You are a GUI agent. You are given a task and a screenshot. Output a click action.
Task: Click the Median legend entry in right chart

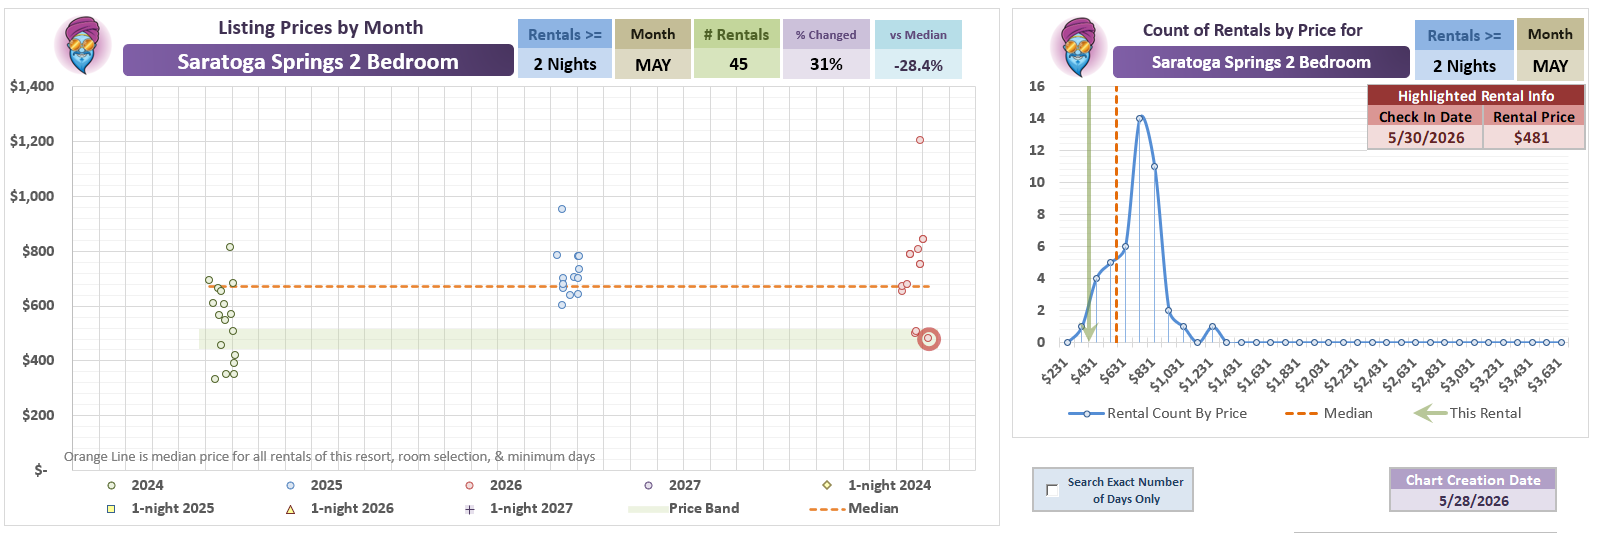pos(1329,413)
